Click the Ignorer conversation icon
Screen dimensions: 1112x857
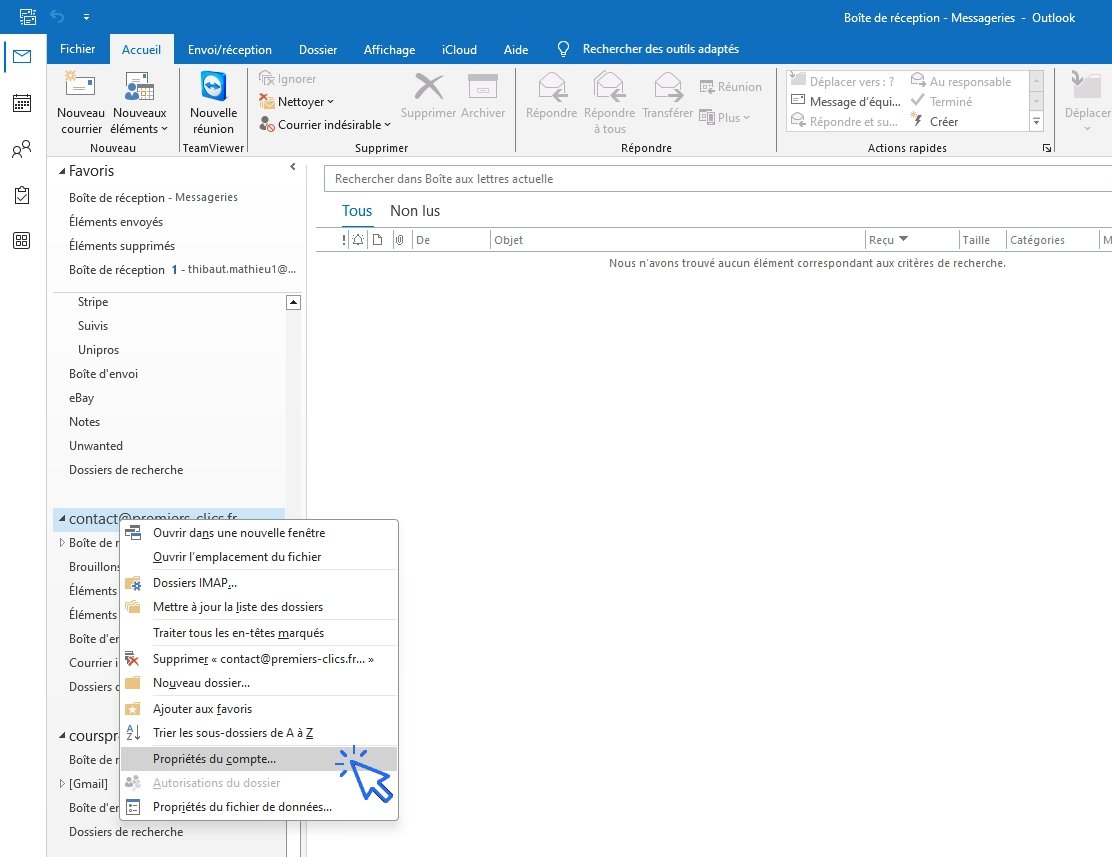pyautogui.click(x=267, y=78)
